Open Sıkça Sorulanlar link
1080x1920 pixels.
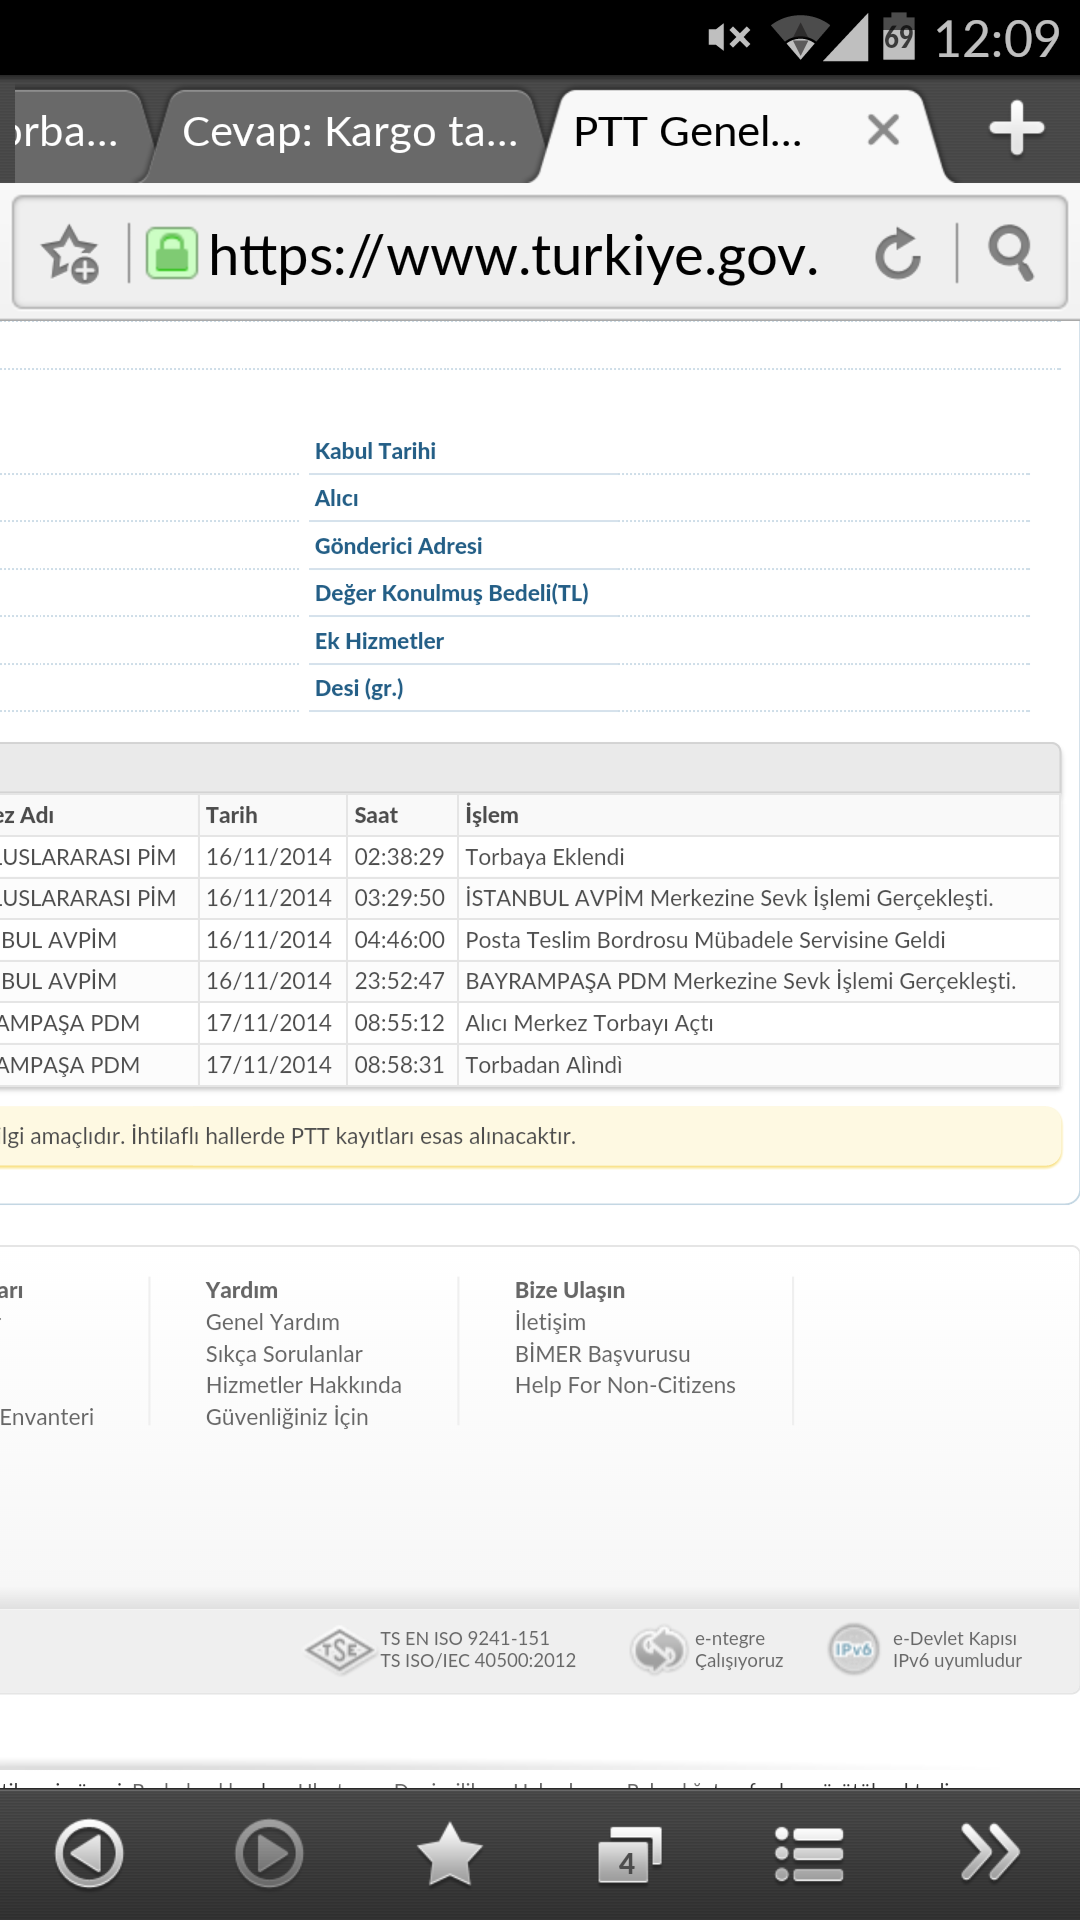284,1354
